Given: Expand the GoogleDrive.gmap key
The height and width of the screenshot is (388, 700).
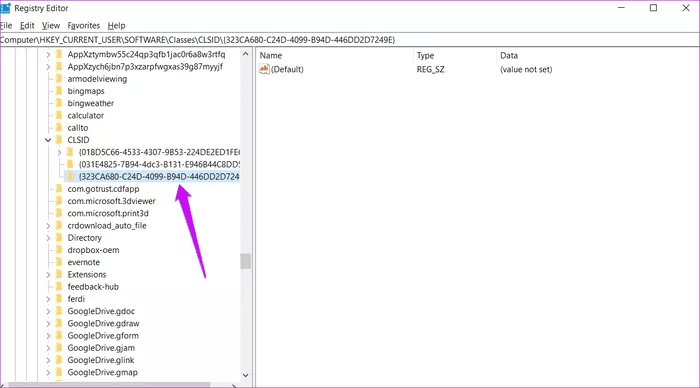Looking at the screenshot, I should tap(48, 372).
